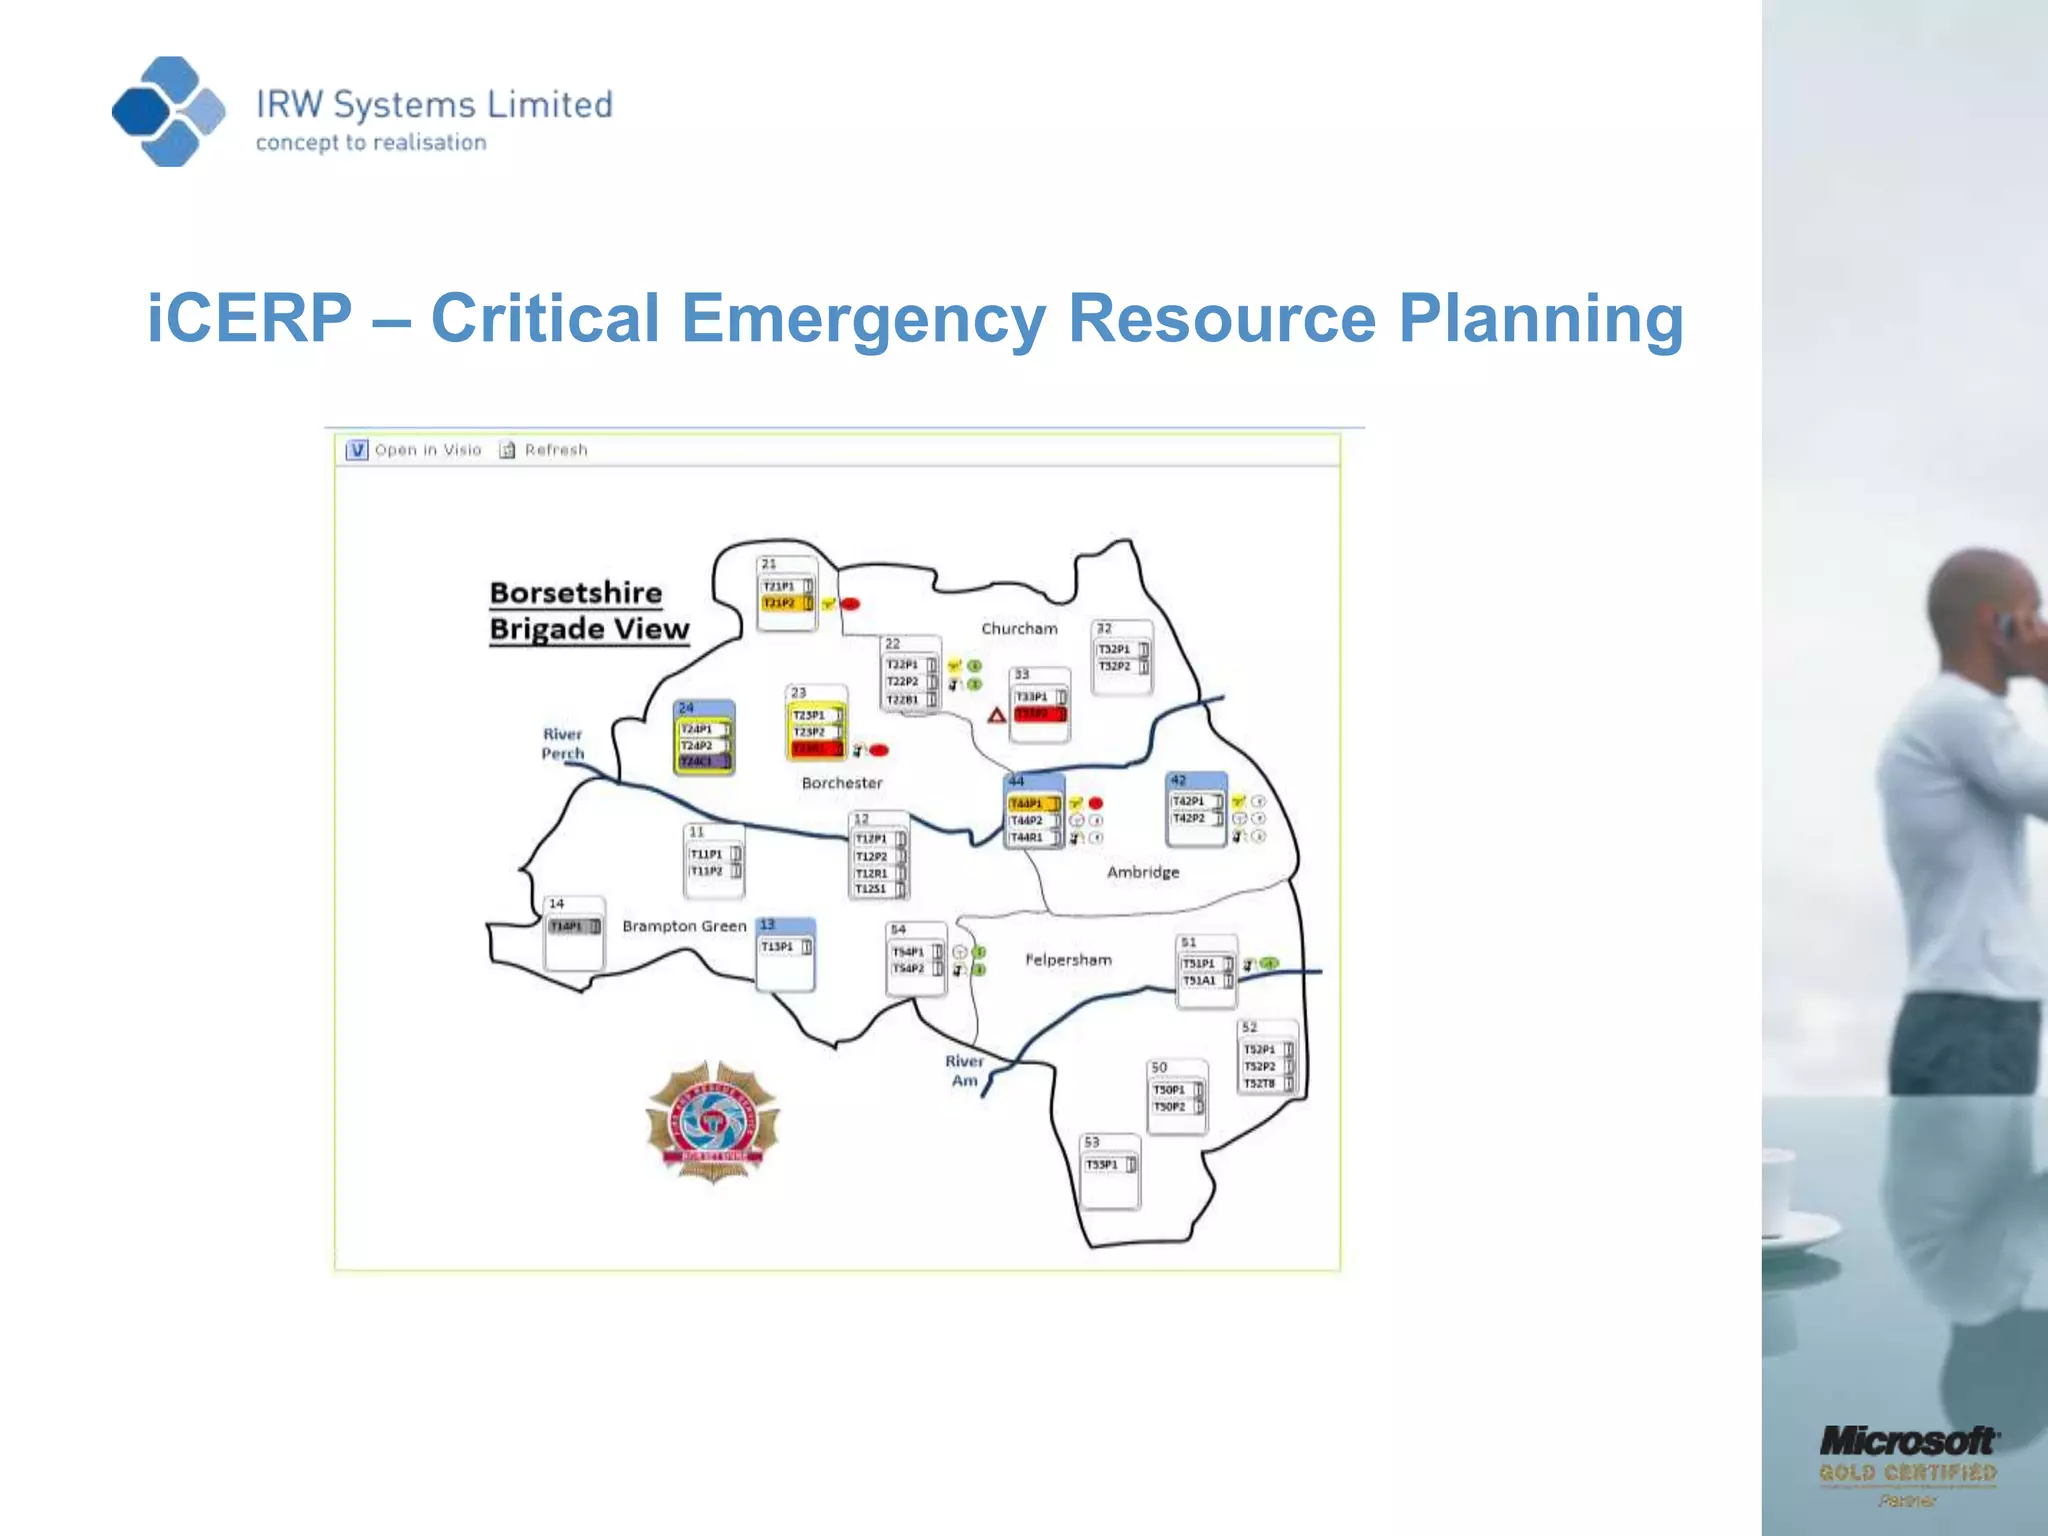Click the fire brigade crest badge
The width and height of the screenshot is (2048, 1536).
point(712,1123)
